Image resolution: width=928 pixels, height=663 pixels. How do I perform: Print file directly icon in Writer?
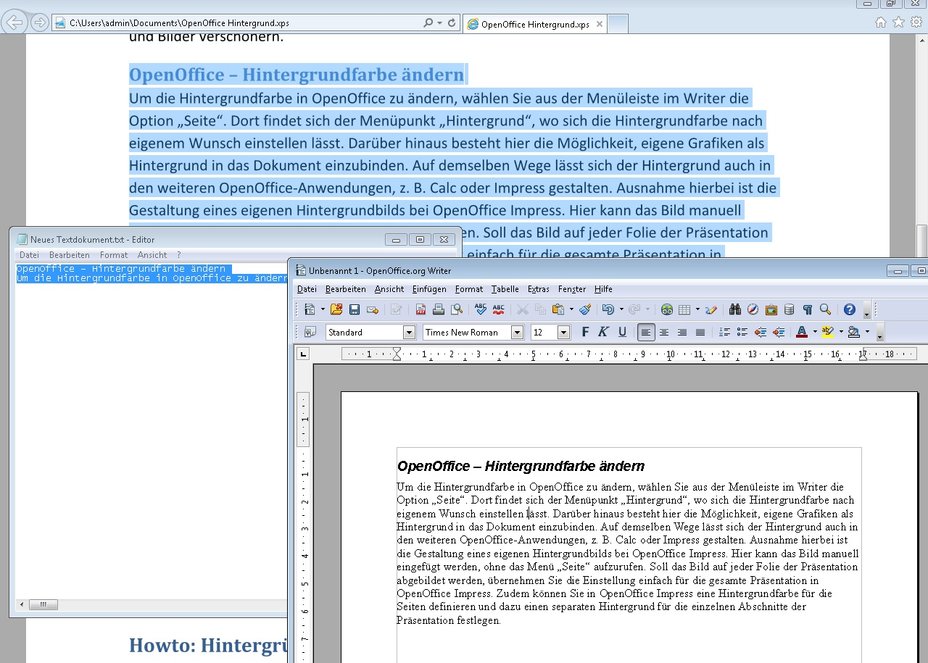pyautogui.click(x=439, y=309)
